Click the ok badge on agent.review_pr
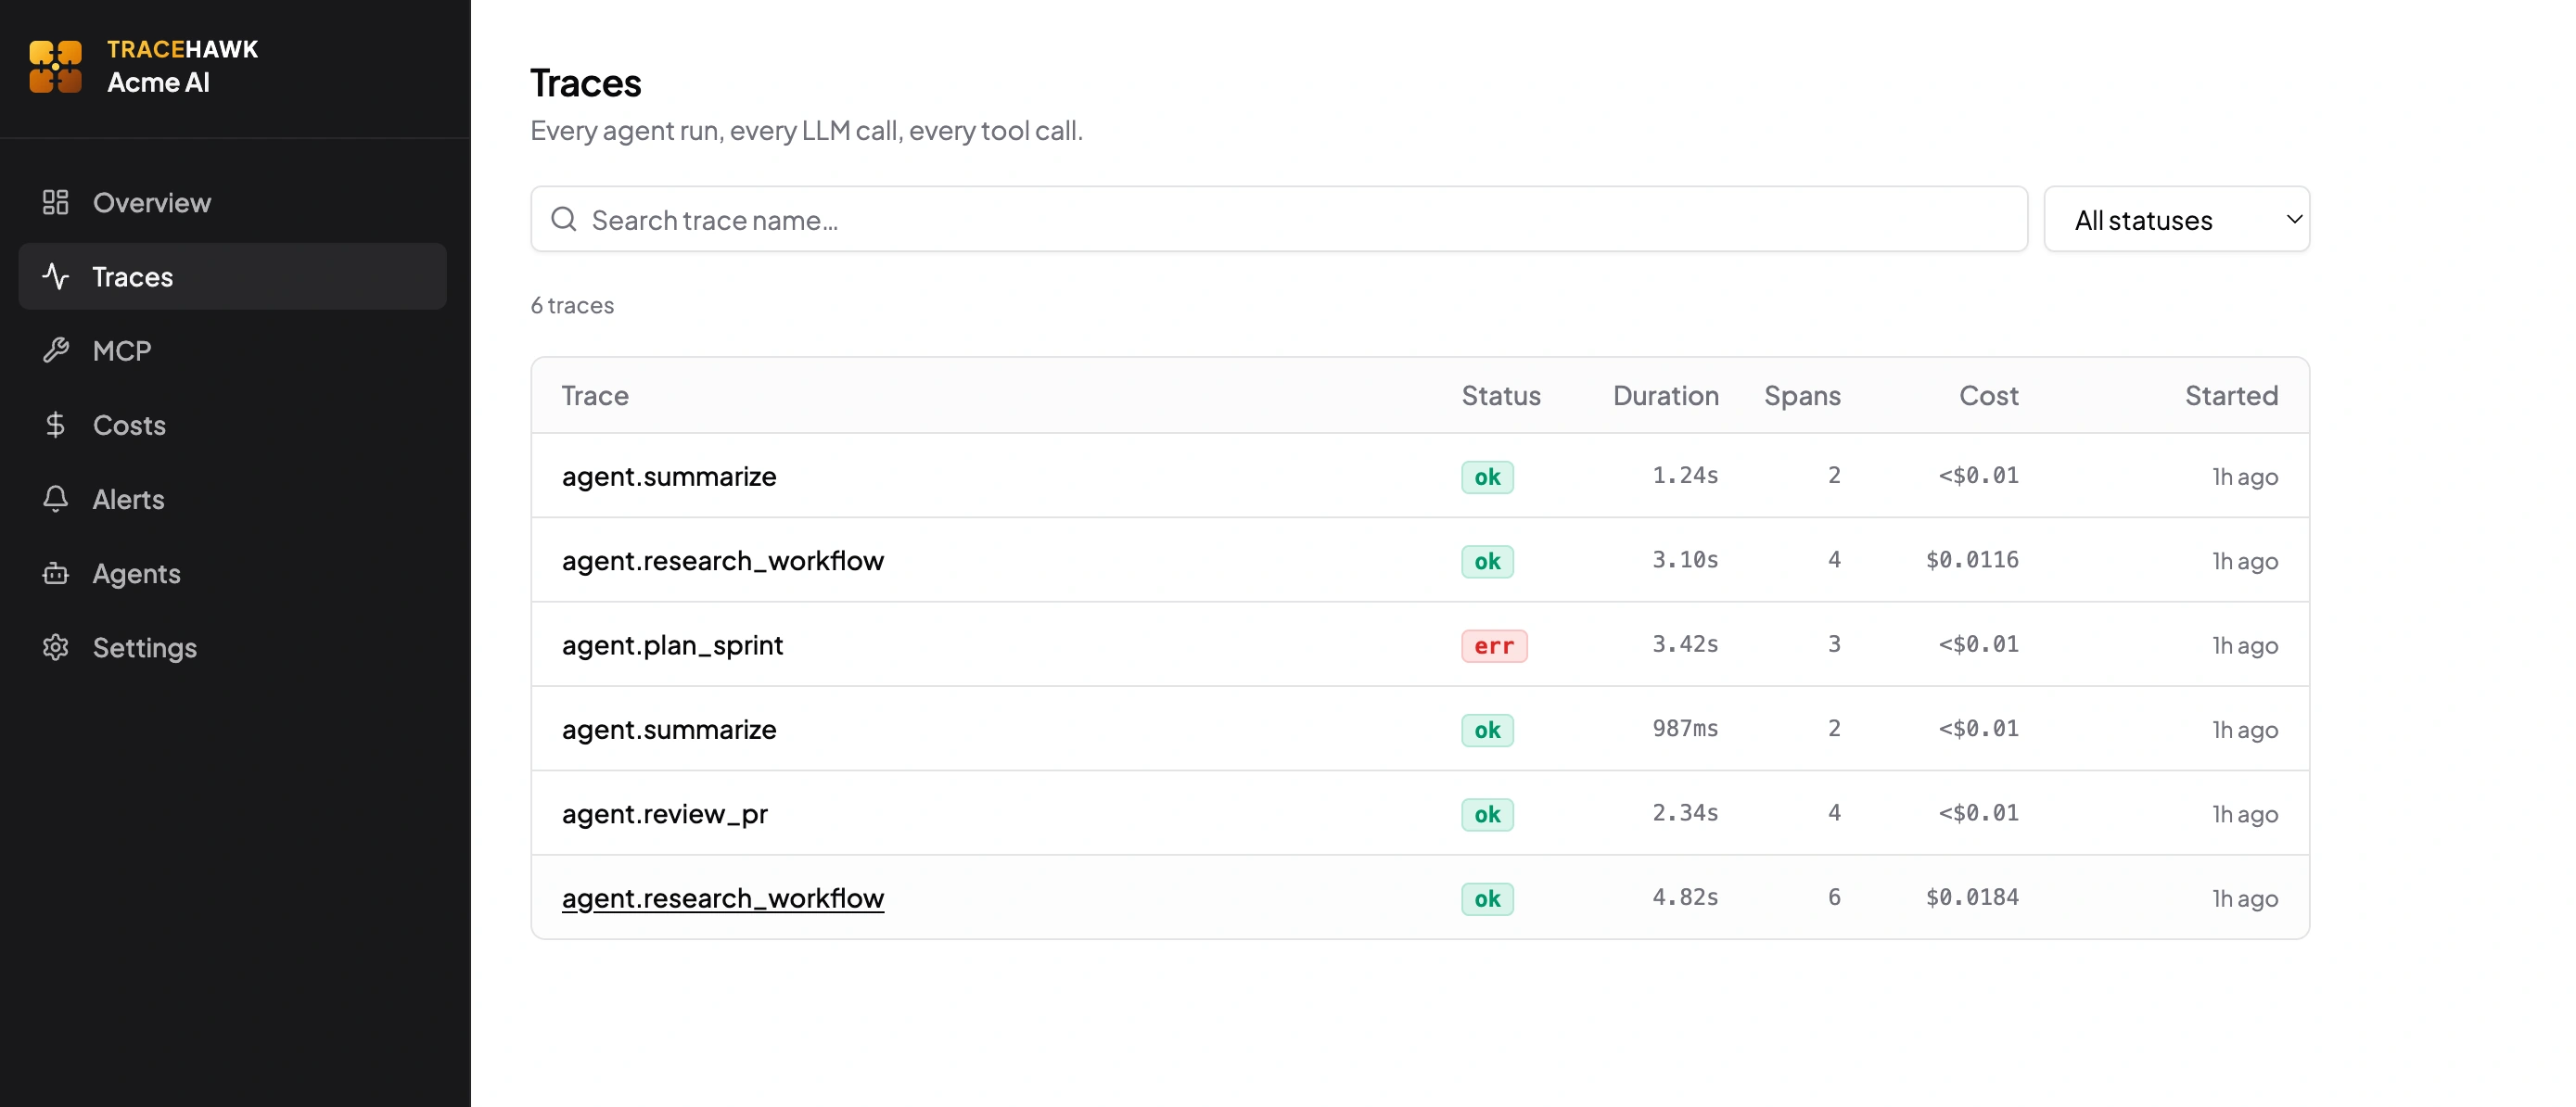2576x1107 pixels. coord(1487,813)
